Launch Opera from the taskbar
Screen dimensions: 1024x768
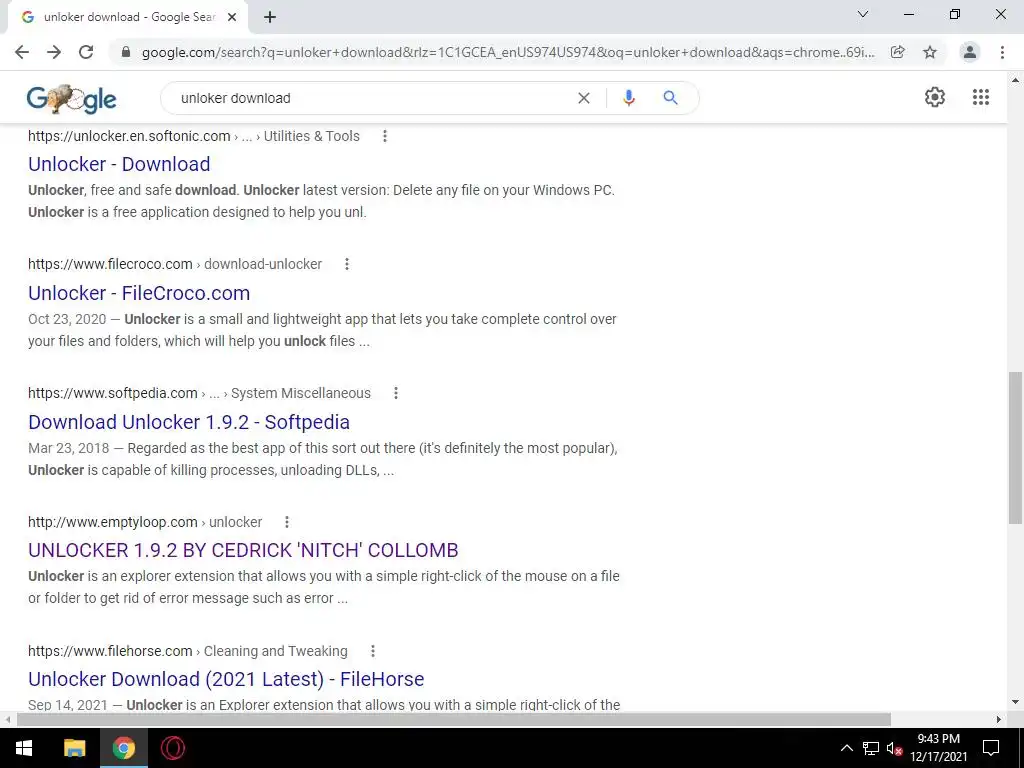pos(172,748)
